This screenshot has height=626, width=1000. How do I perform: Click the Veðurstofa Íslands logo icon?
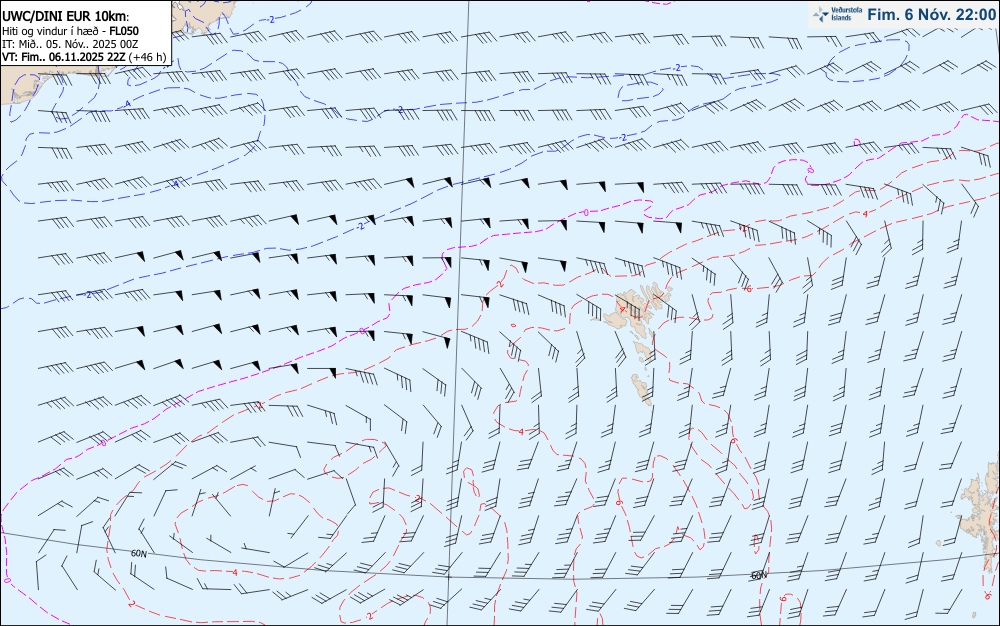(821, 14)
